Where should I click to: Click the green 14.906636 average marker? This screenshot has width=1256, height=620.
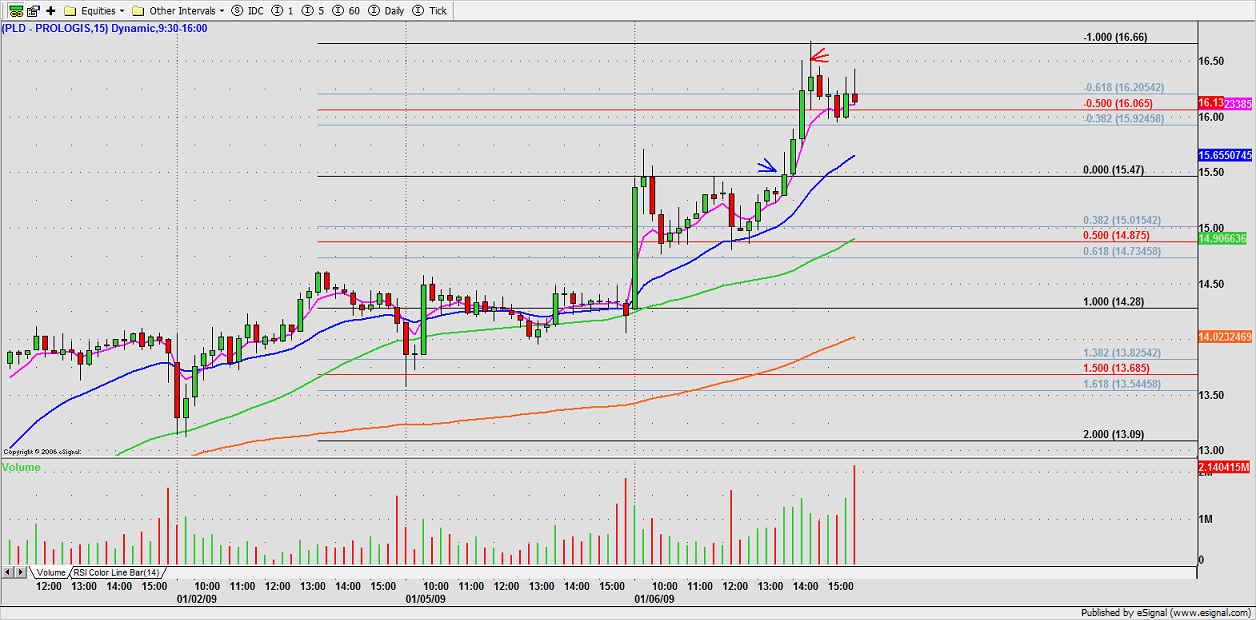[1224, 239]
